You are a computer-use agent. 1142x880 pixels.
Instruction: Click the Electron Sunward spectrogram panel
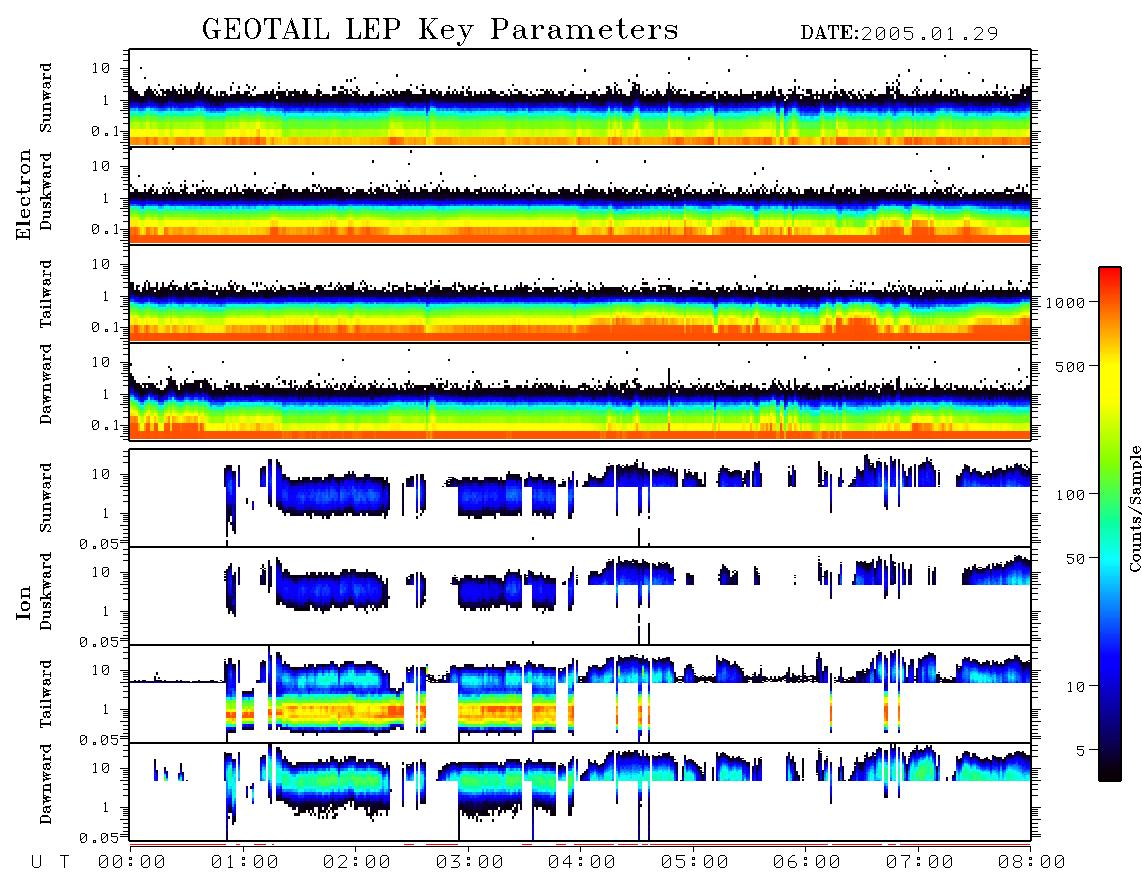click(x=580, y=98)
